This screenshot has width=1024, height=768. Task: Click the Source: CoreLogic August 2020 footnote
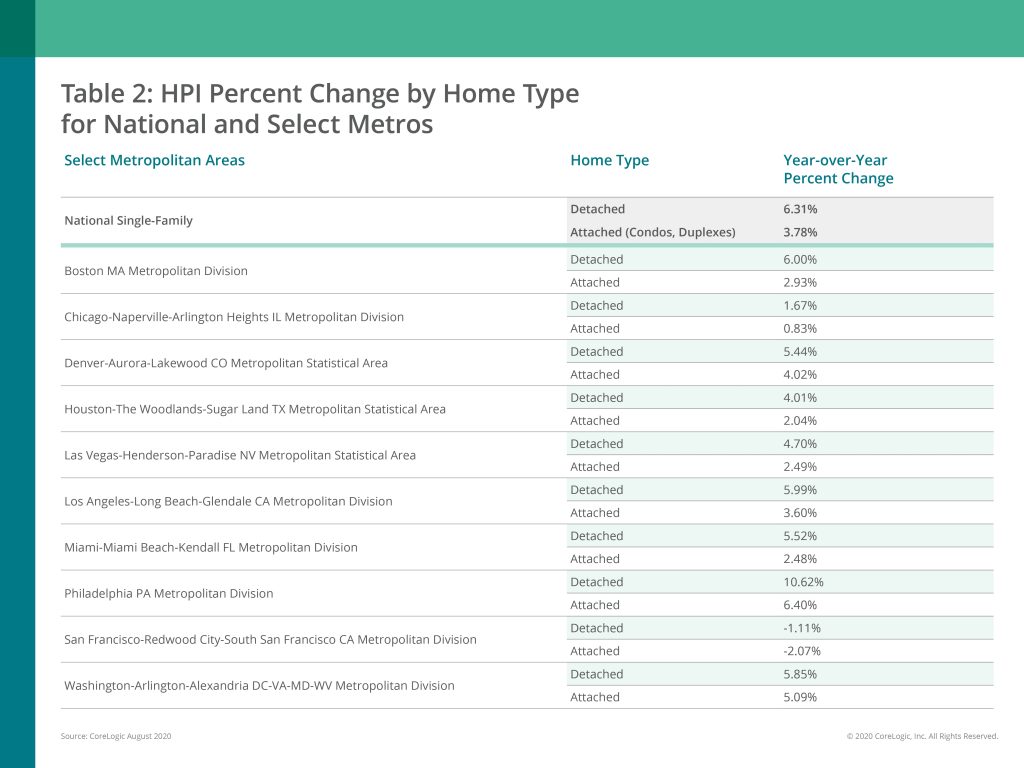tap(116, 736)
